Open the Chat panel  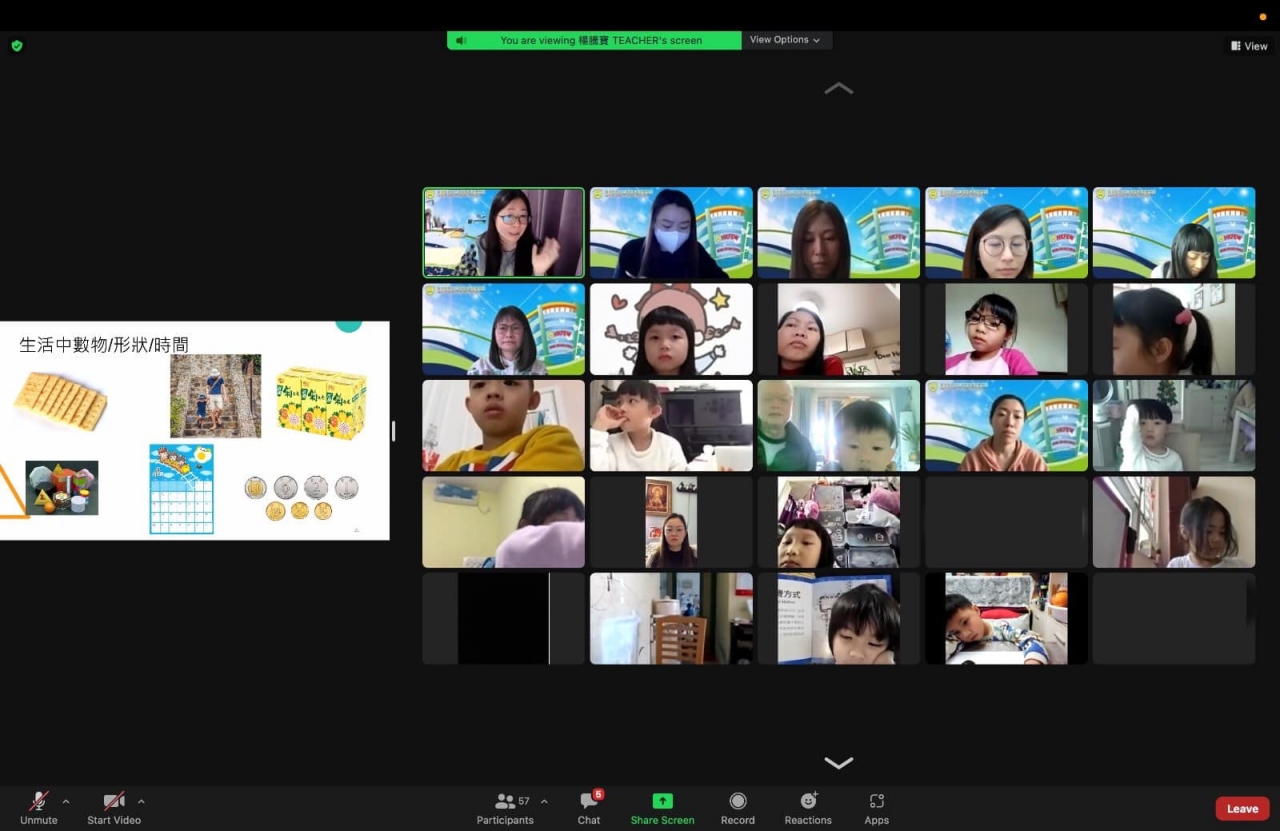589,801
